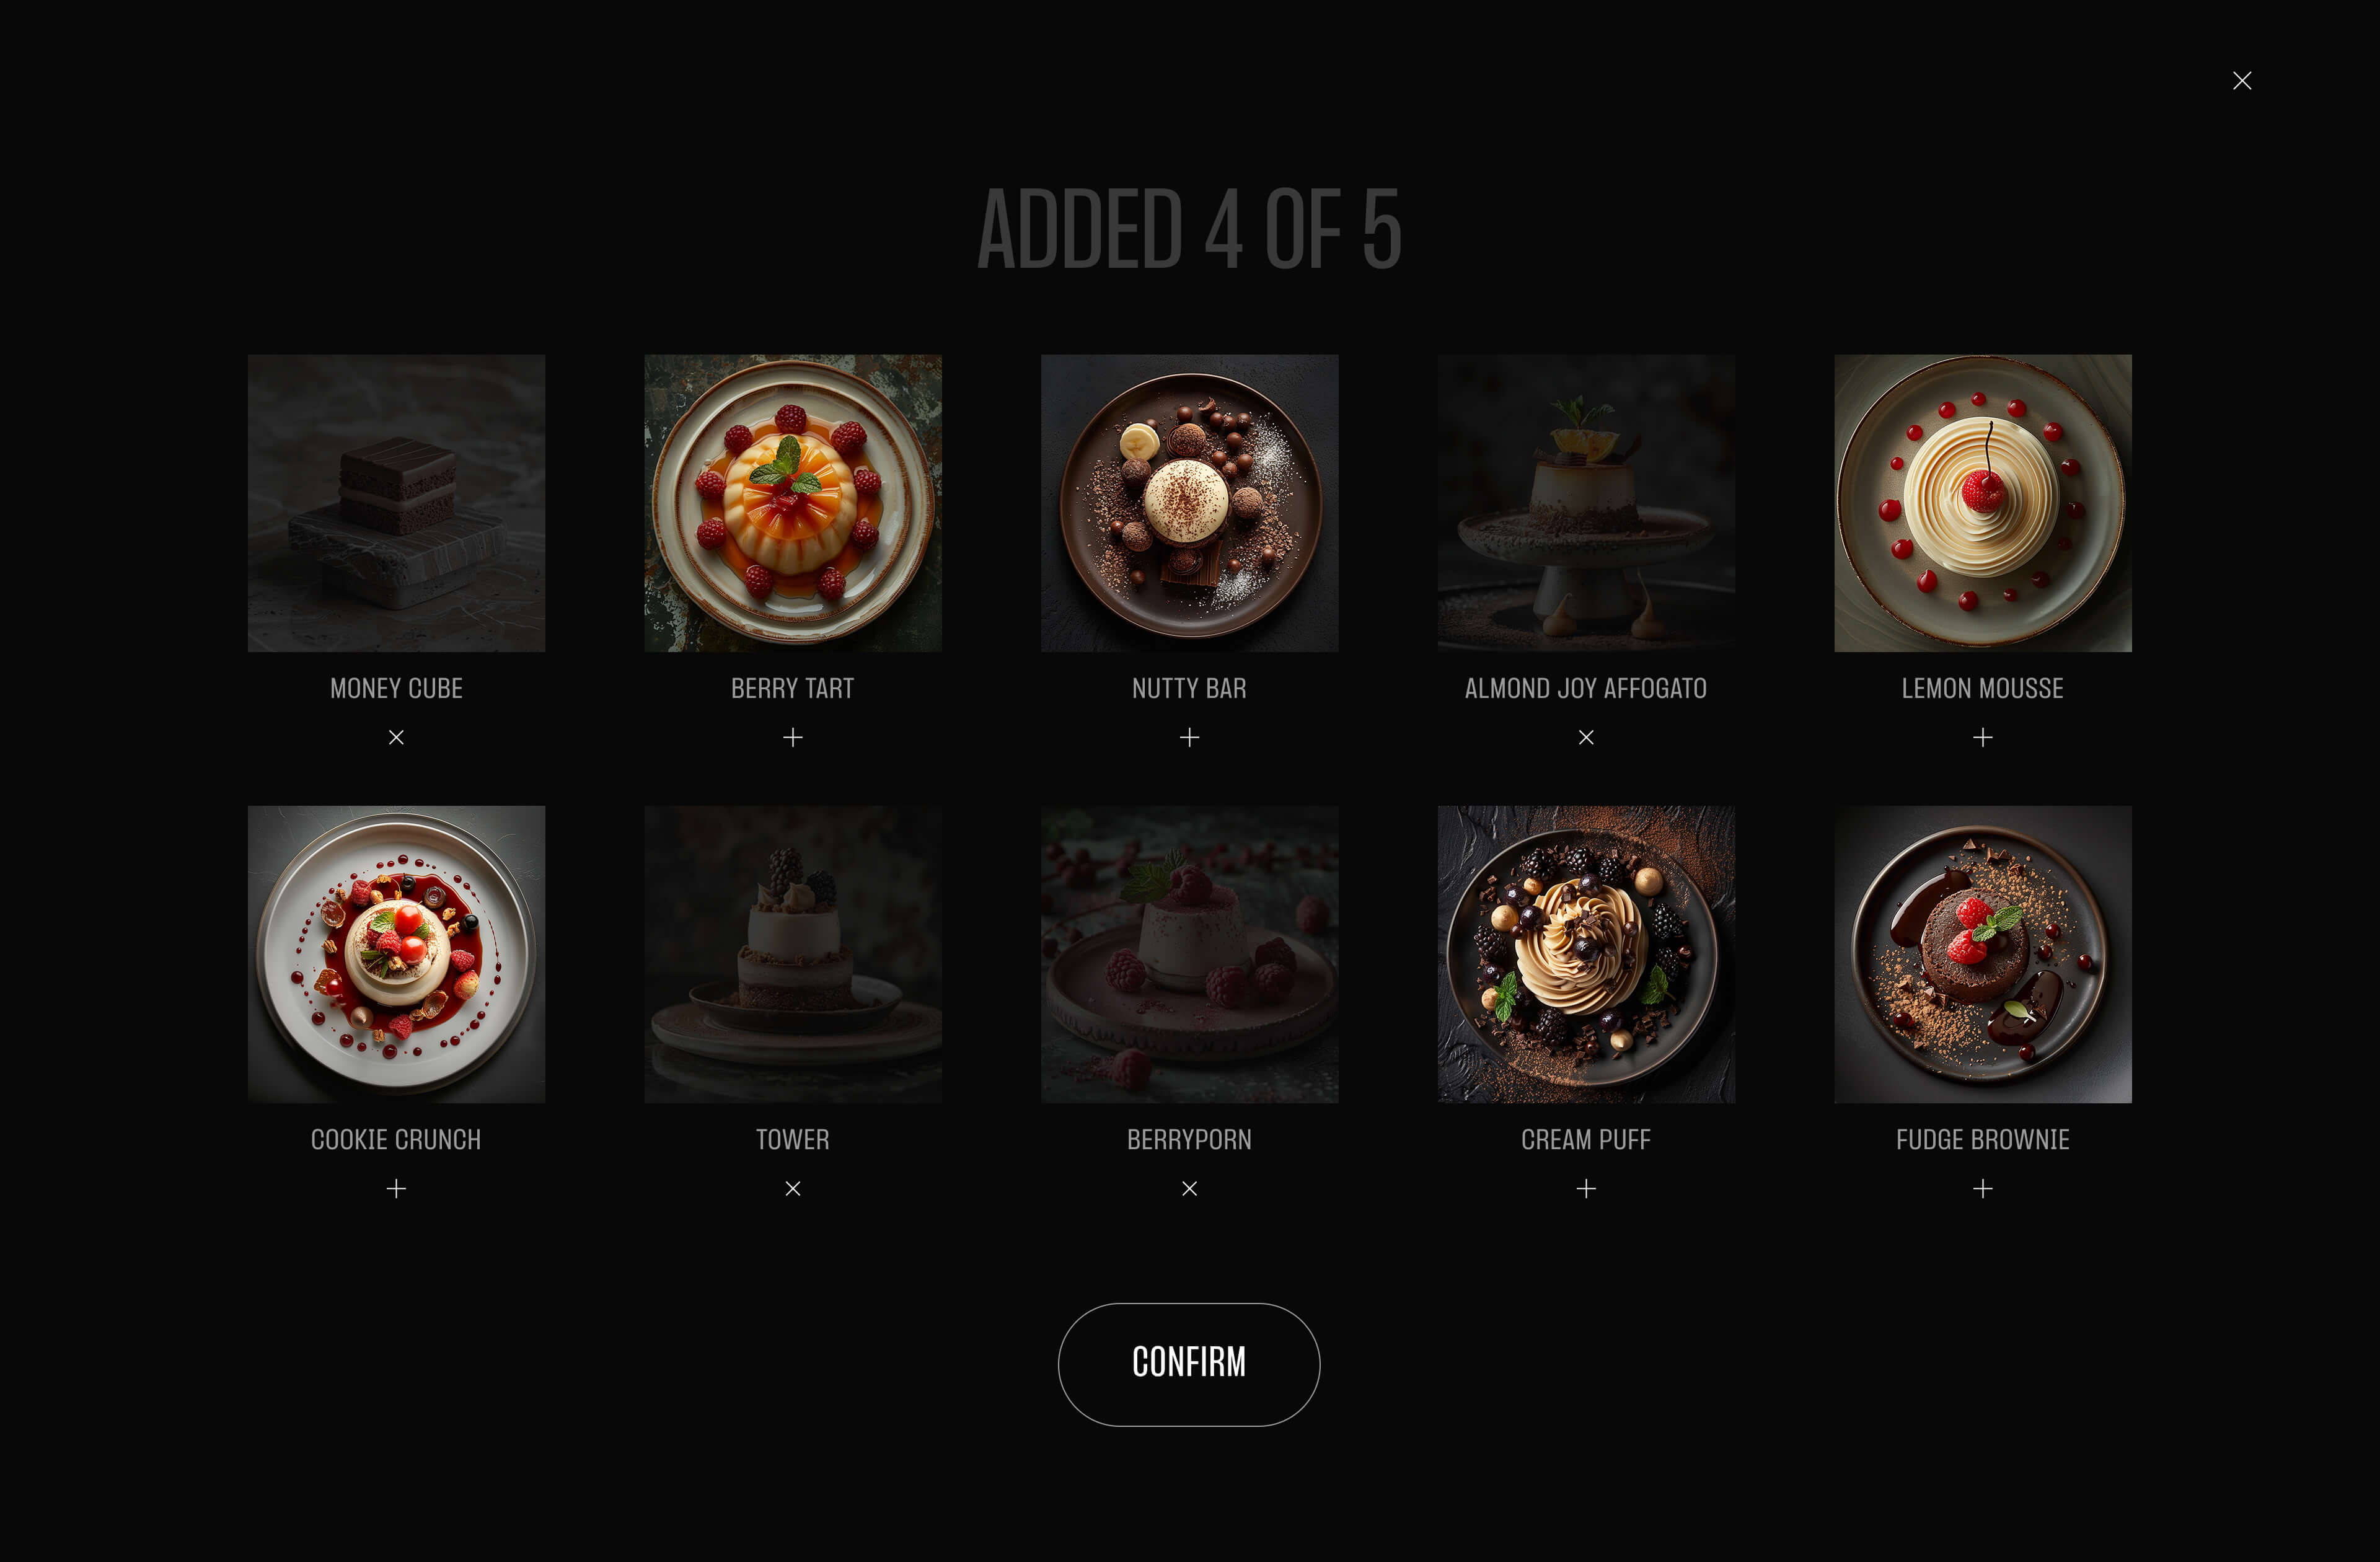Open the Cream Puff image
2380x1562 pixels.
click(1586, 954)
